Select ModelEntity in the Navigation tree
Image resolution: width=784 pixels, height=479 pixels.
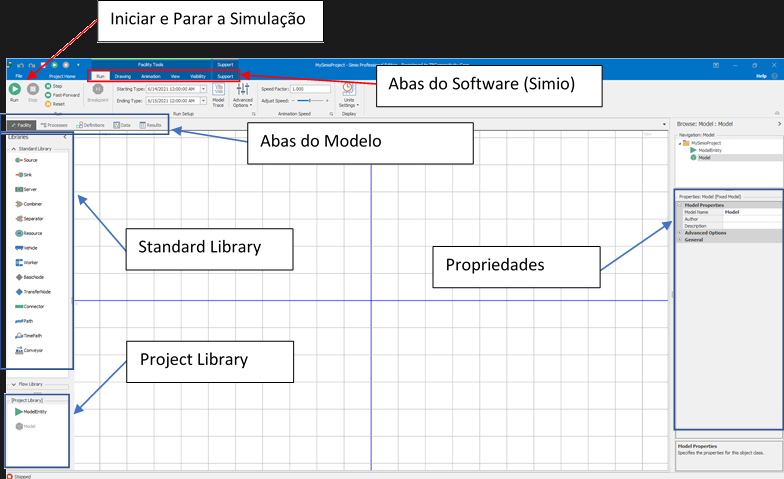pos(712,150)
